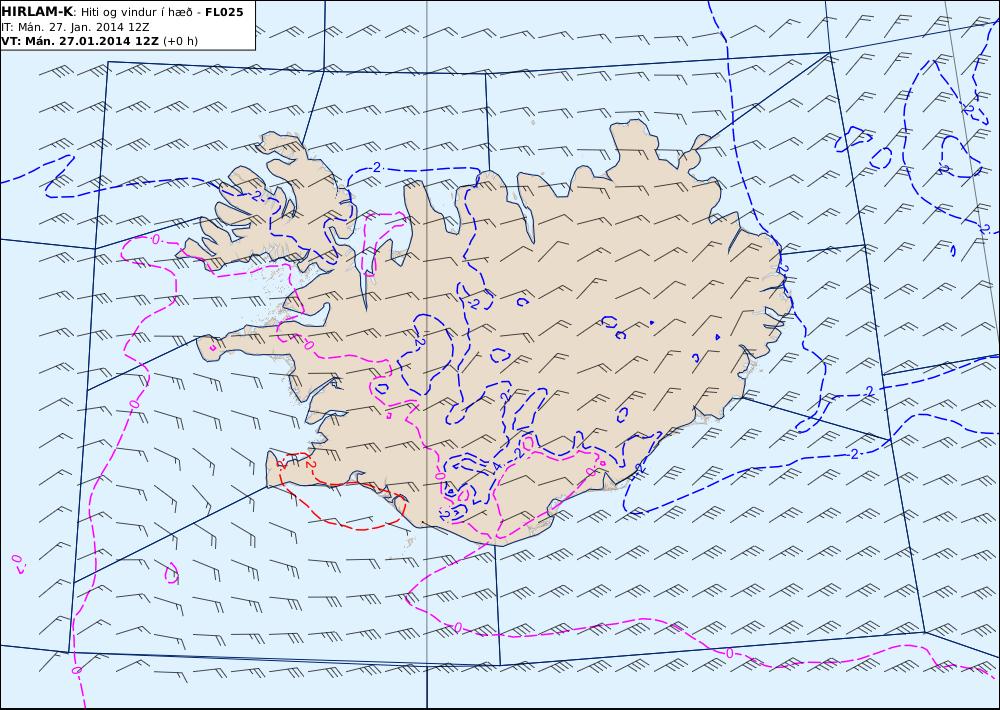Click the "HIRLAM-K" model name in title box

[x=37, y=12]
